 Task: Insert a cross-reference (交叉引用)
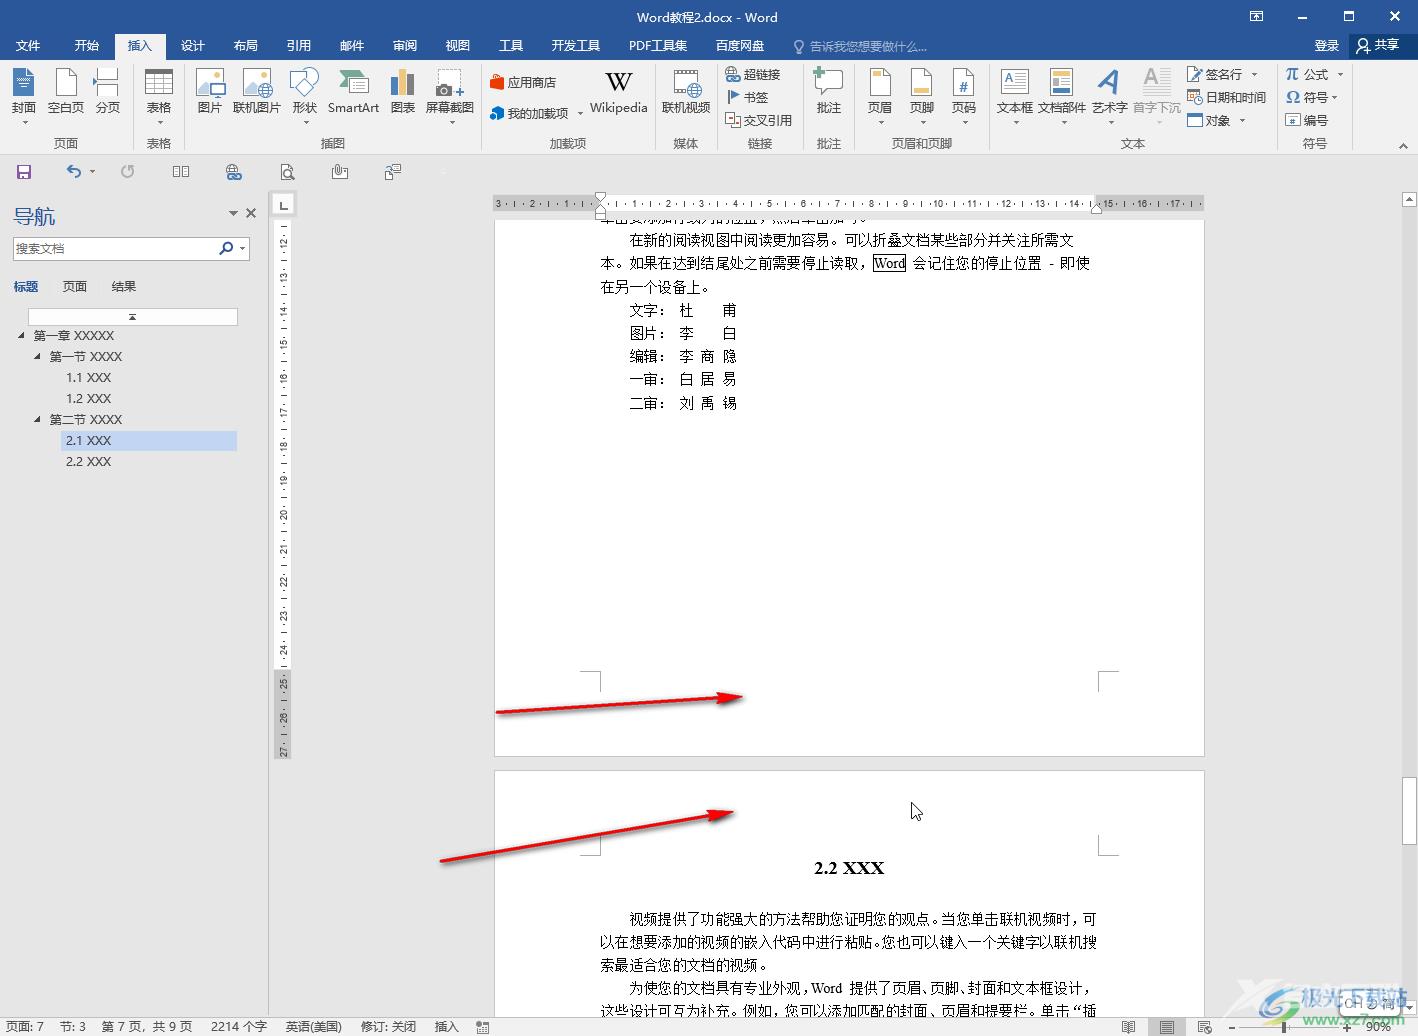point(759,120)
